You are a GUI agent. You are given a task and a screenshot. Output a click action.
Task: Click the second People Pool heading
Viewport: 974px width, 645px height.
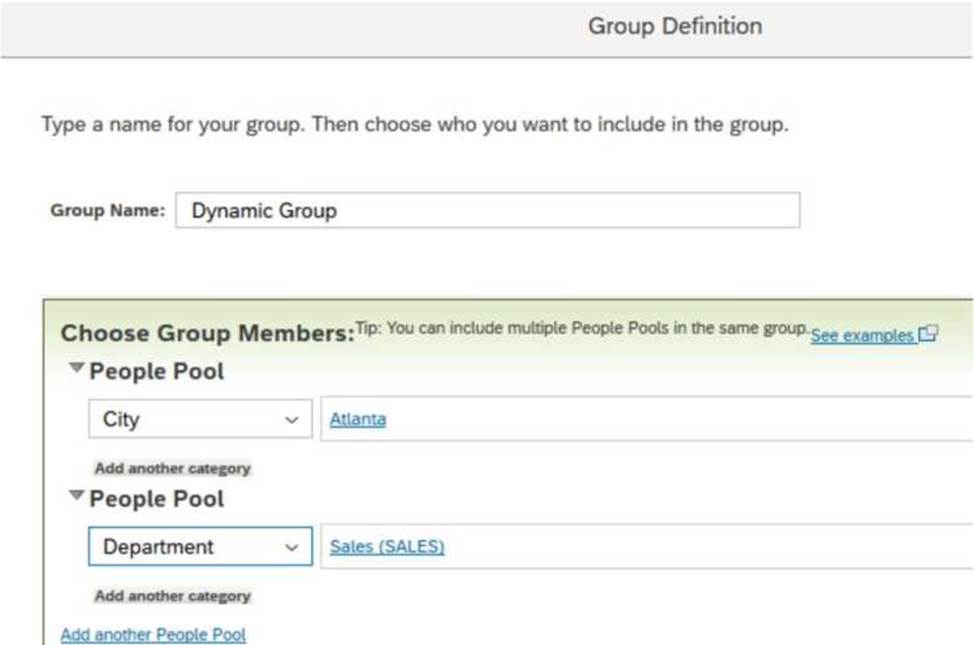coord(157,499)
